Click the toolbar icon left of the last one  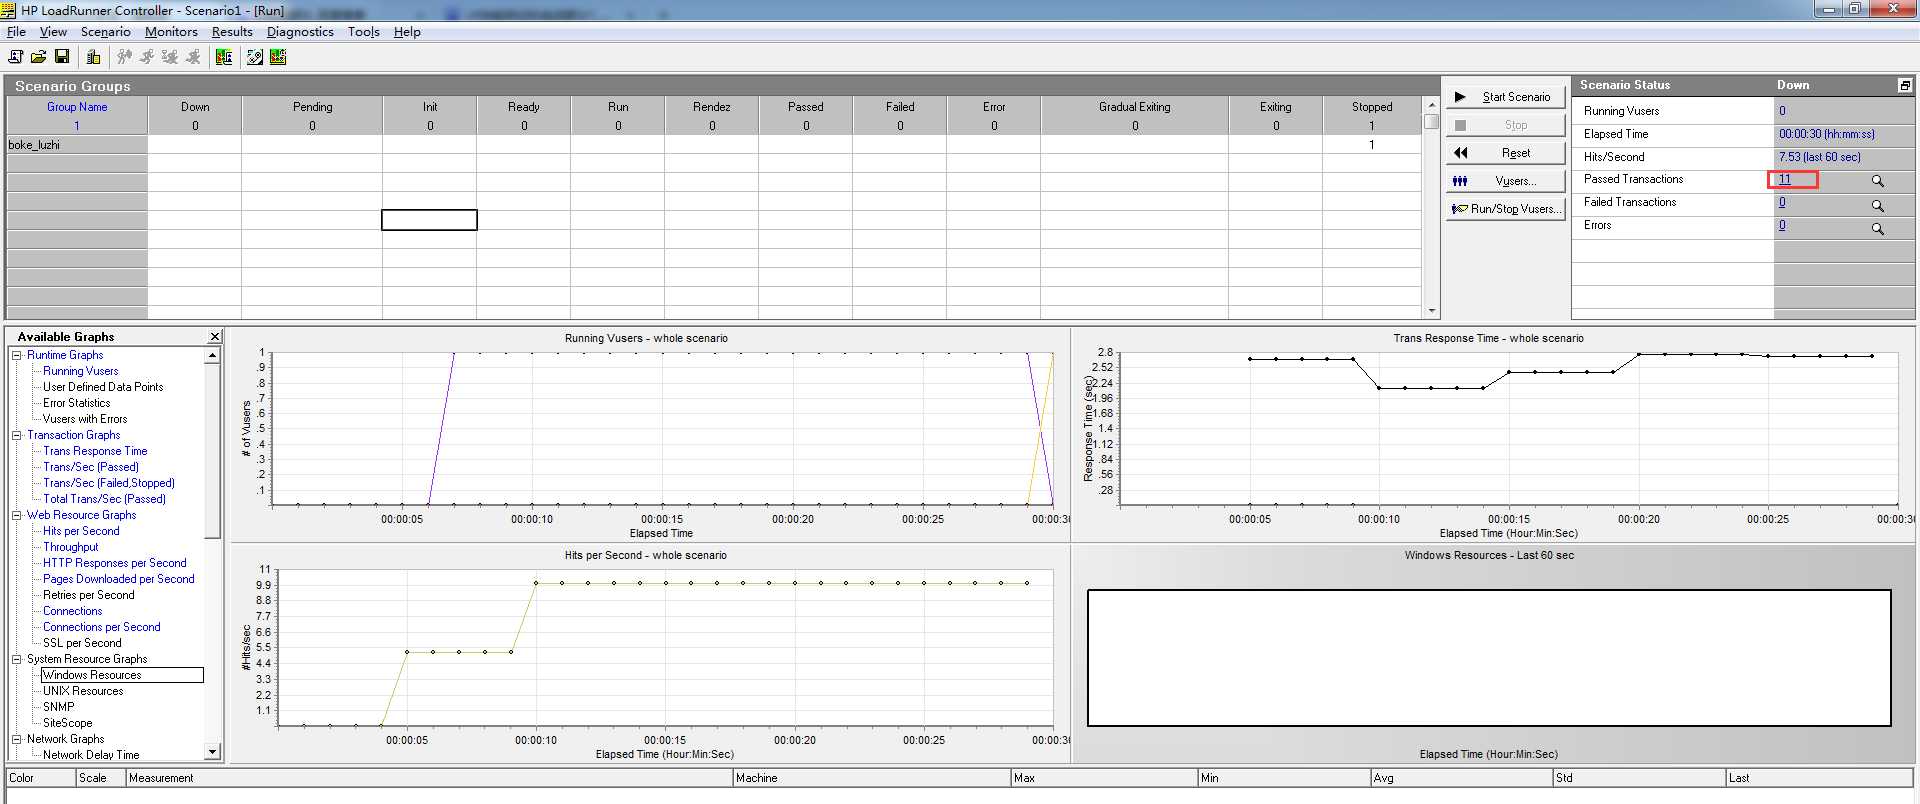255,57
